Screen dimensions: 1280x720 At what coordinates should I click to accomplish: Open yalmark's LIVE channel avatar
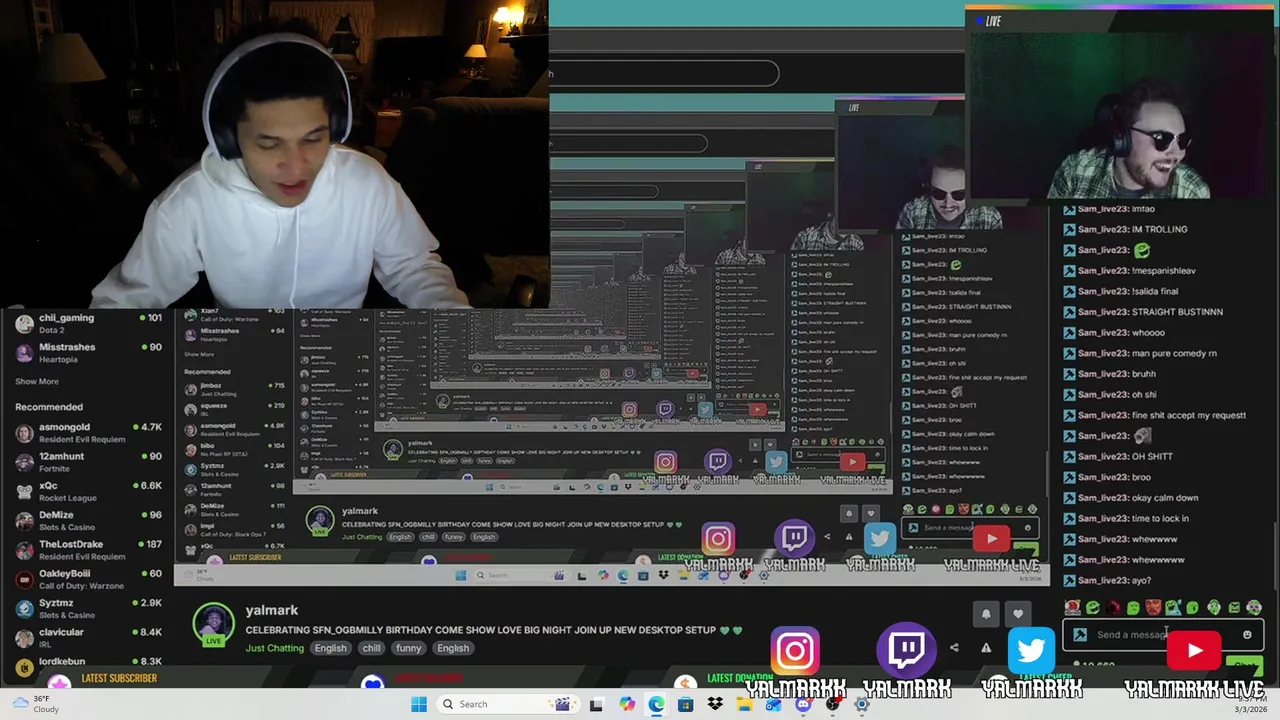pyautogui.click(x=213, y=625)
